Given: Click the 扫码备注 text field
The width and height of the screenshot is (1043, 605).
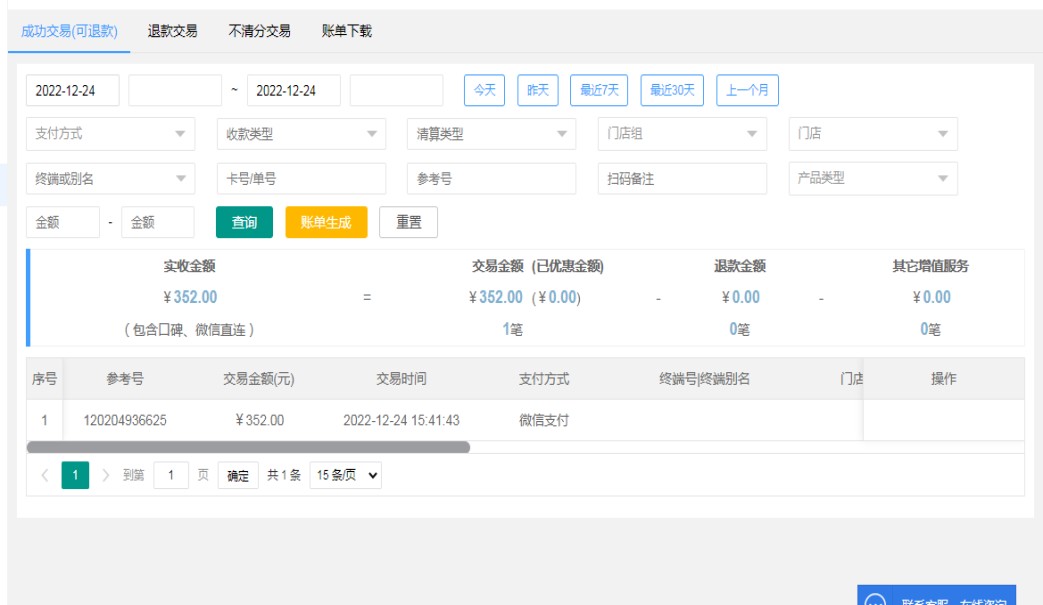Looking at the screenshot, I should click(682, 179).
